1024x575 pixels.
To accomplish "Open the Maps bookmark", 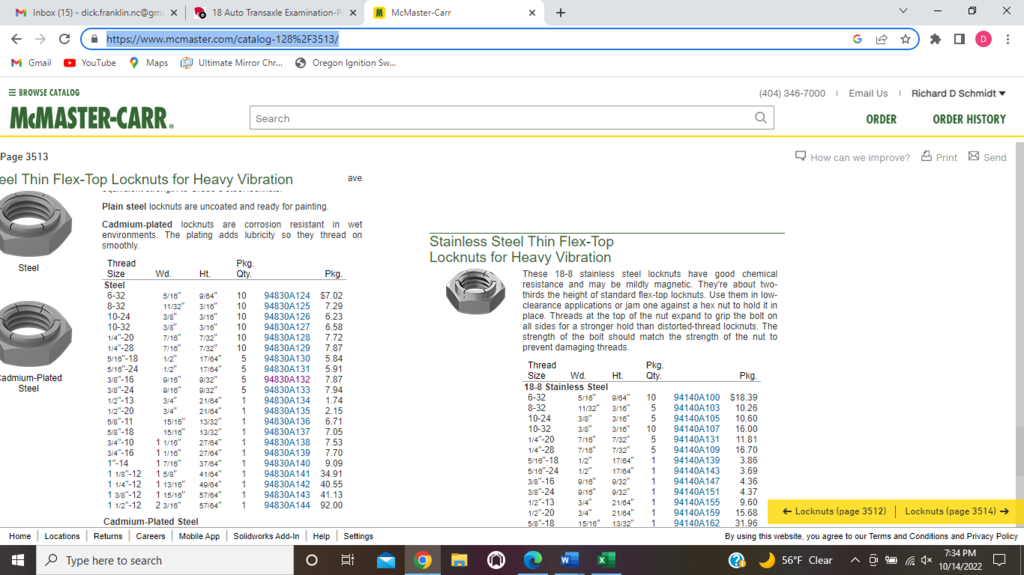I will (x=149, y=63).
